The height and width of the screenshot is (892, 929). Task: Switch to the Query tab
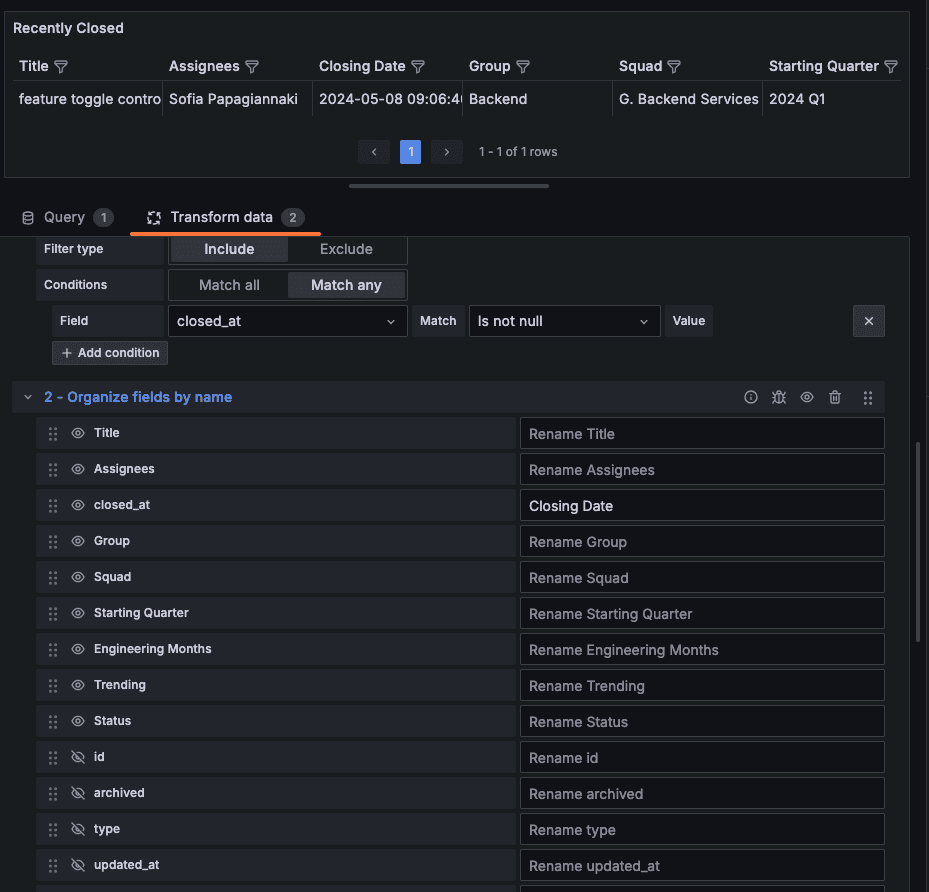click(x=66, y=217)
